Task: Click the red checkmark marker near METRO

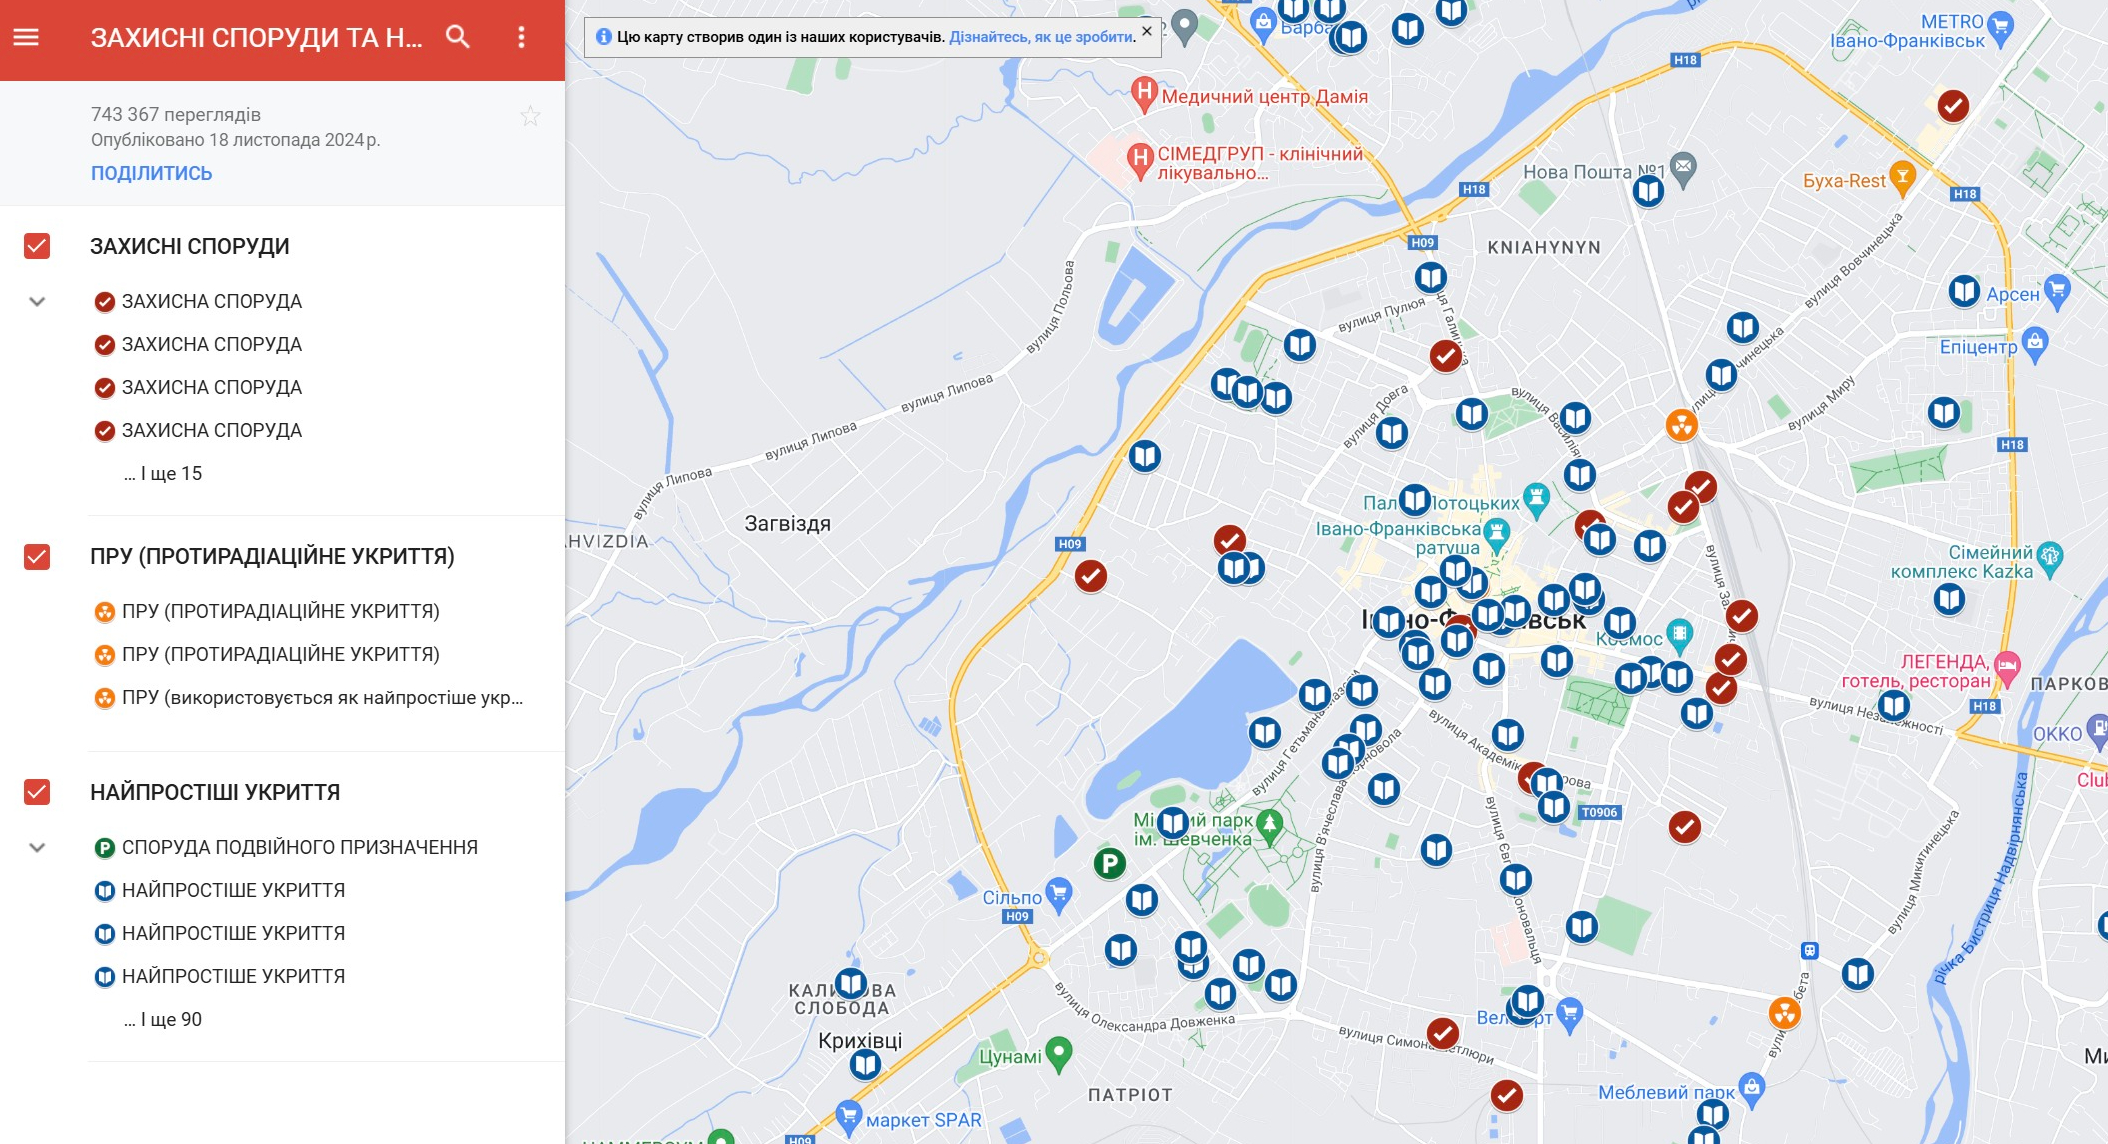Action: point(1953,105)
